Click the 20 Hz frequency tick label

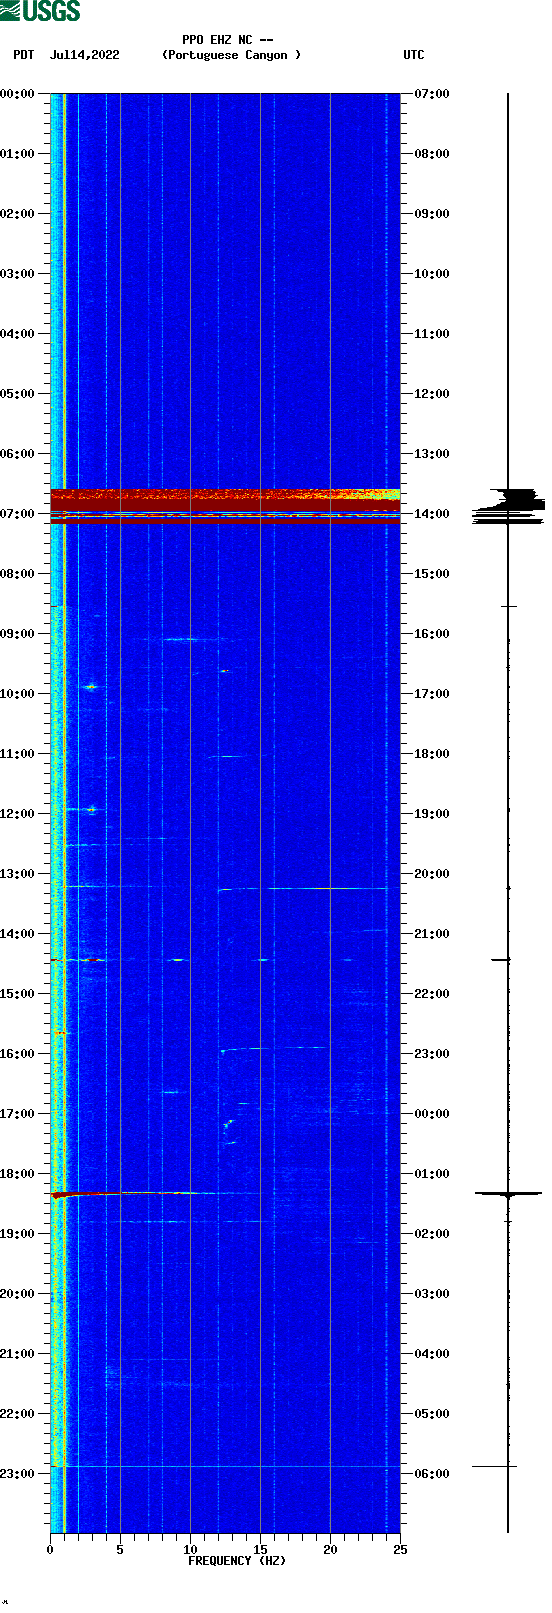[x=330, y=1550]
